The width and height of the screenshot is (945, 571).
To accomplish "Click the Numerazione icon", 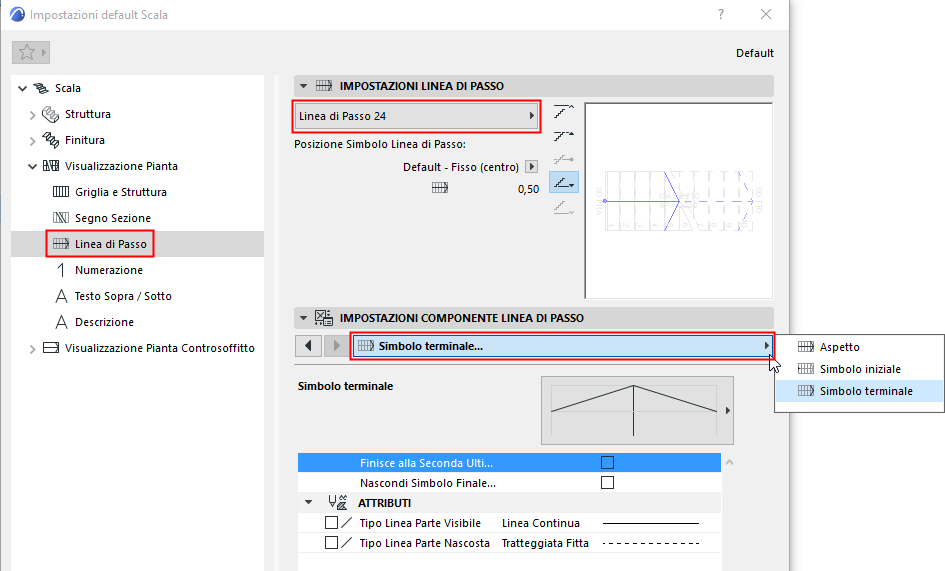I will point(61,270).
